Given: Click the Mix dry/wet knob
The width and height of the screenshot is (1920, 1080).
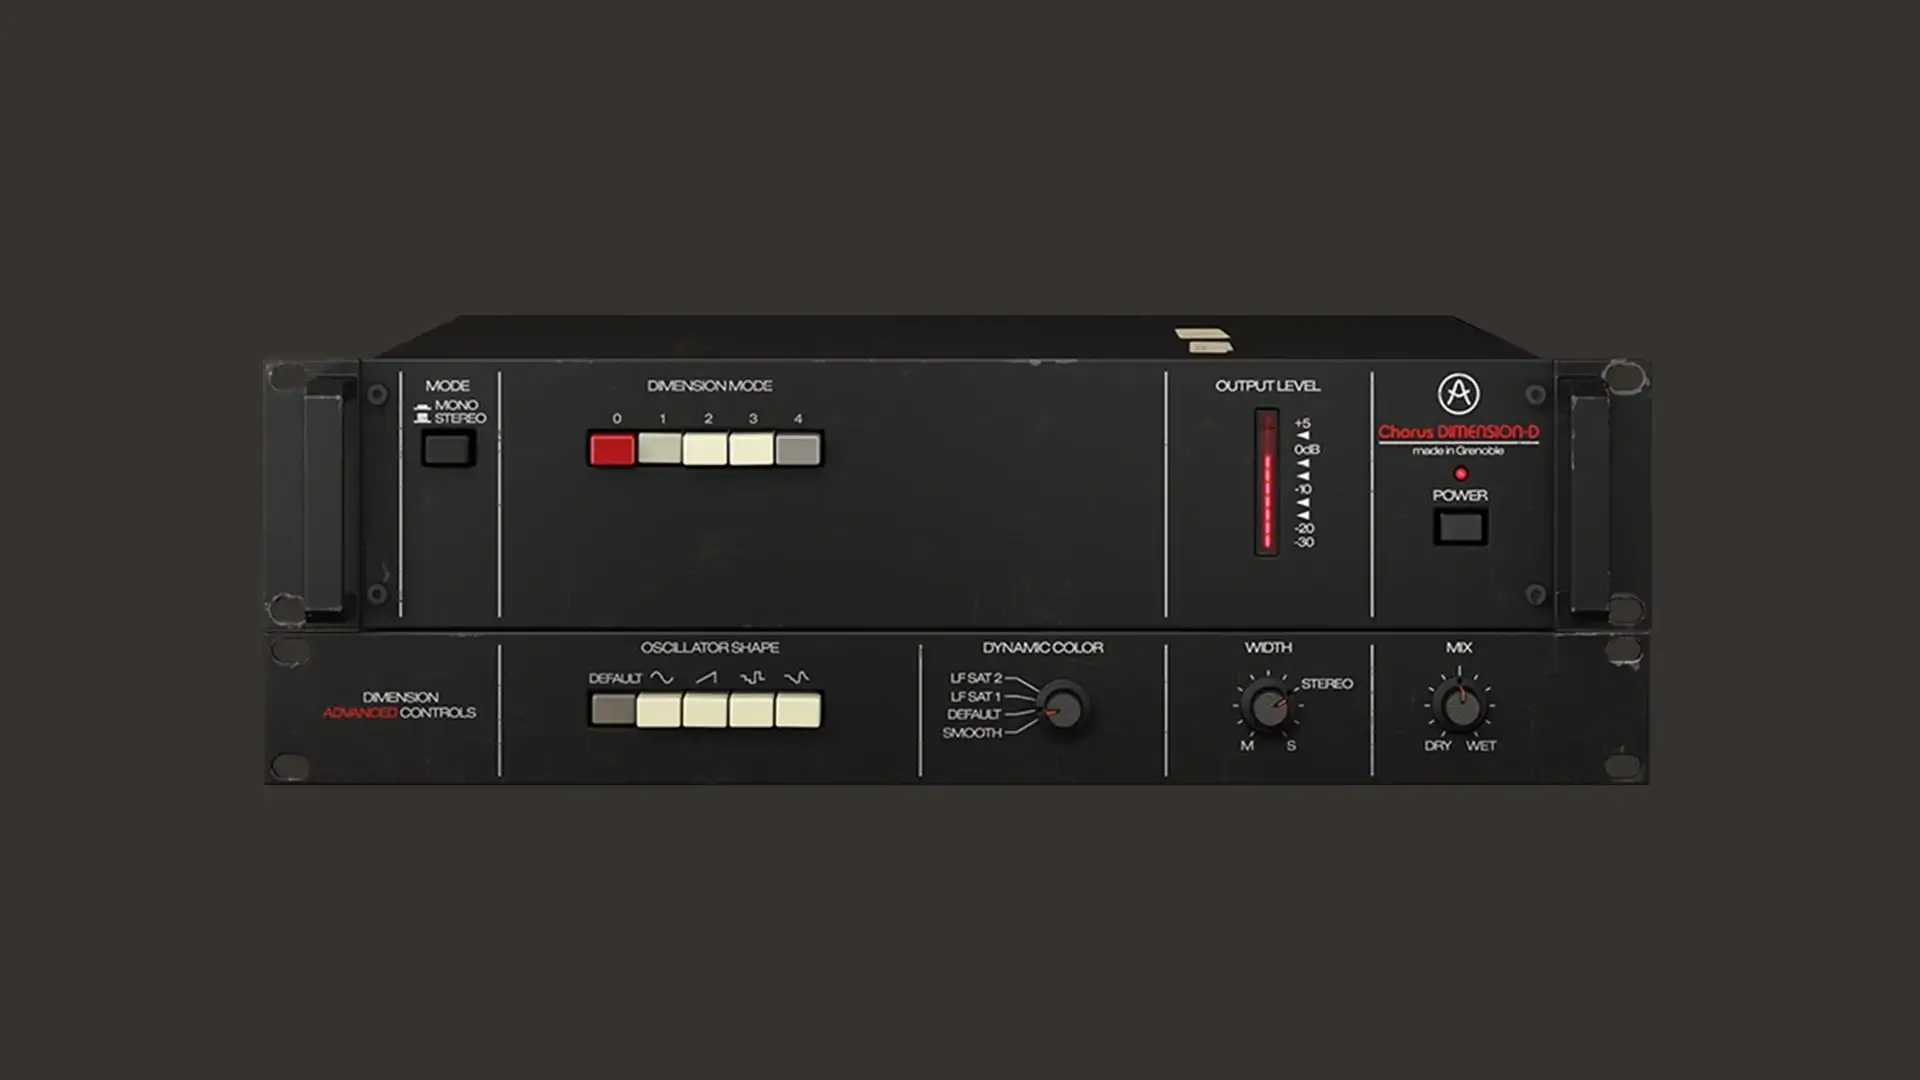Looking at the screenshot, I should pyautogui.click(x=1459, y=706).
